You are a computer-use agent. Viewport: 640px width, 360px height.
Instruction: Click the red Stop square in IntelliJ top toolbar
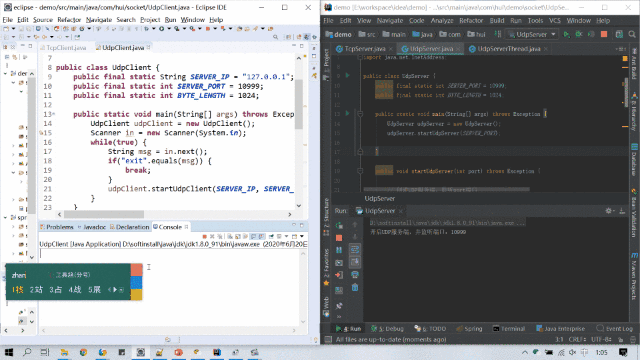point(604,35)
